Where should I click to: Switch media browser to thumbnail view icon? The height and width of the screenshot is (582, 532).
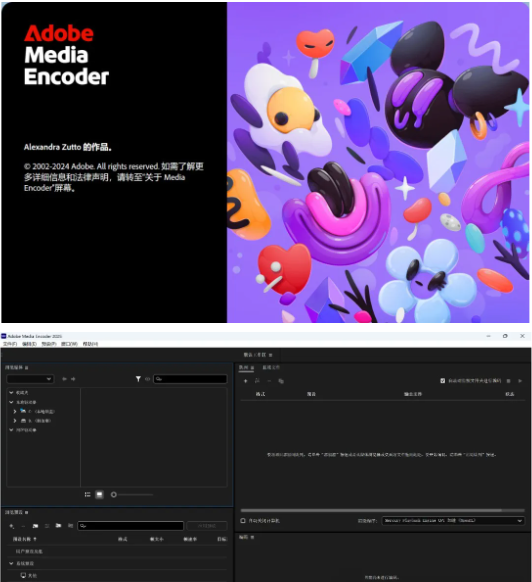pyautogui.click(x=99, y=494)
